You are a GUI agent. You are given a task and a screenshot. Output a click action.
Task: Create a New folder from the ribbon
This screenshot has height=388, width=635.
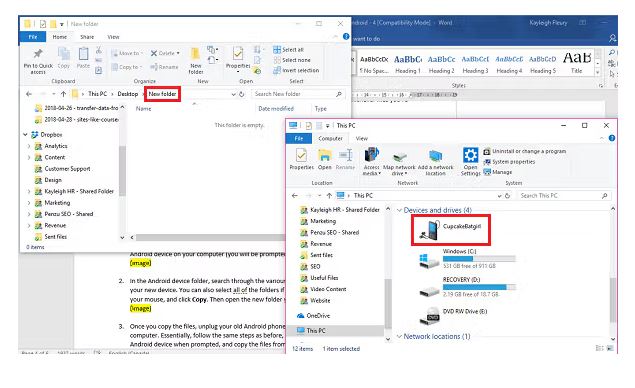click(196, 61)
